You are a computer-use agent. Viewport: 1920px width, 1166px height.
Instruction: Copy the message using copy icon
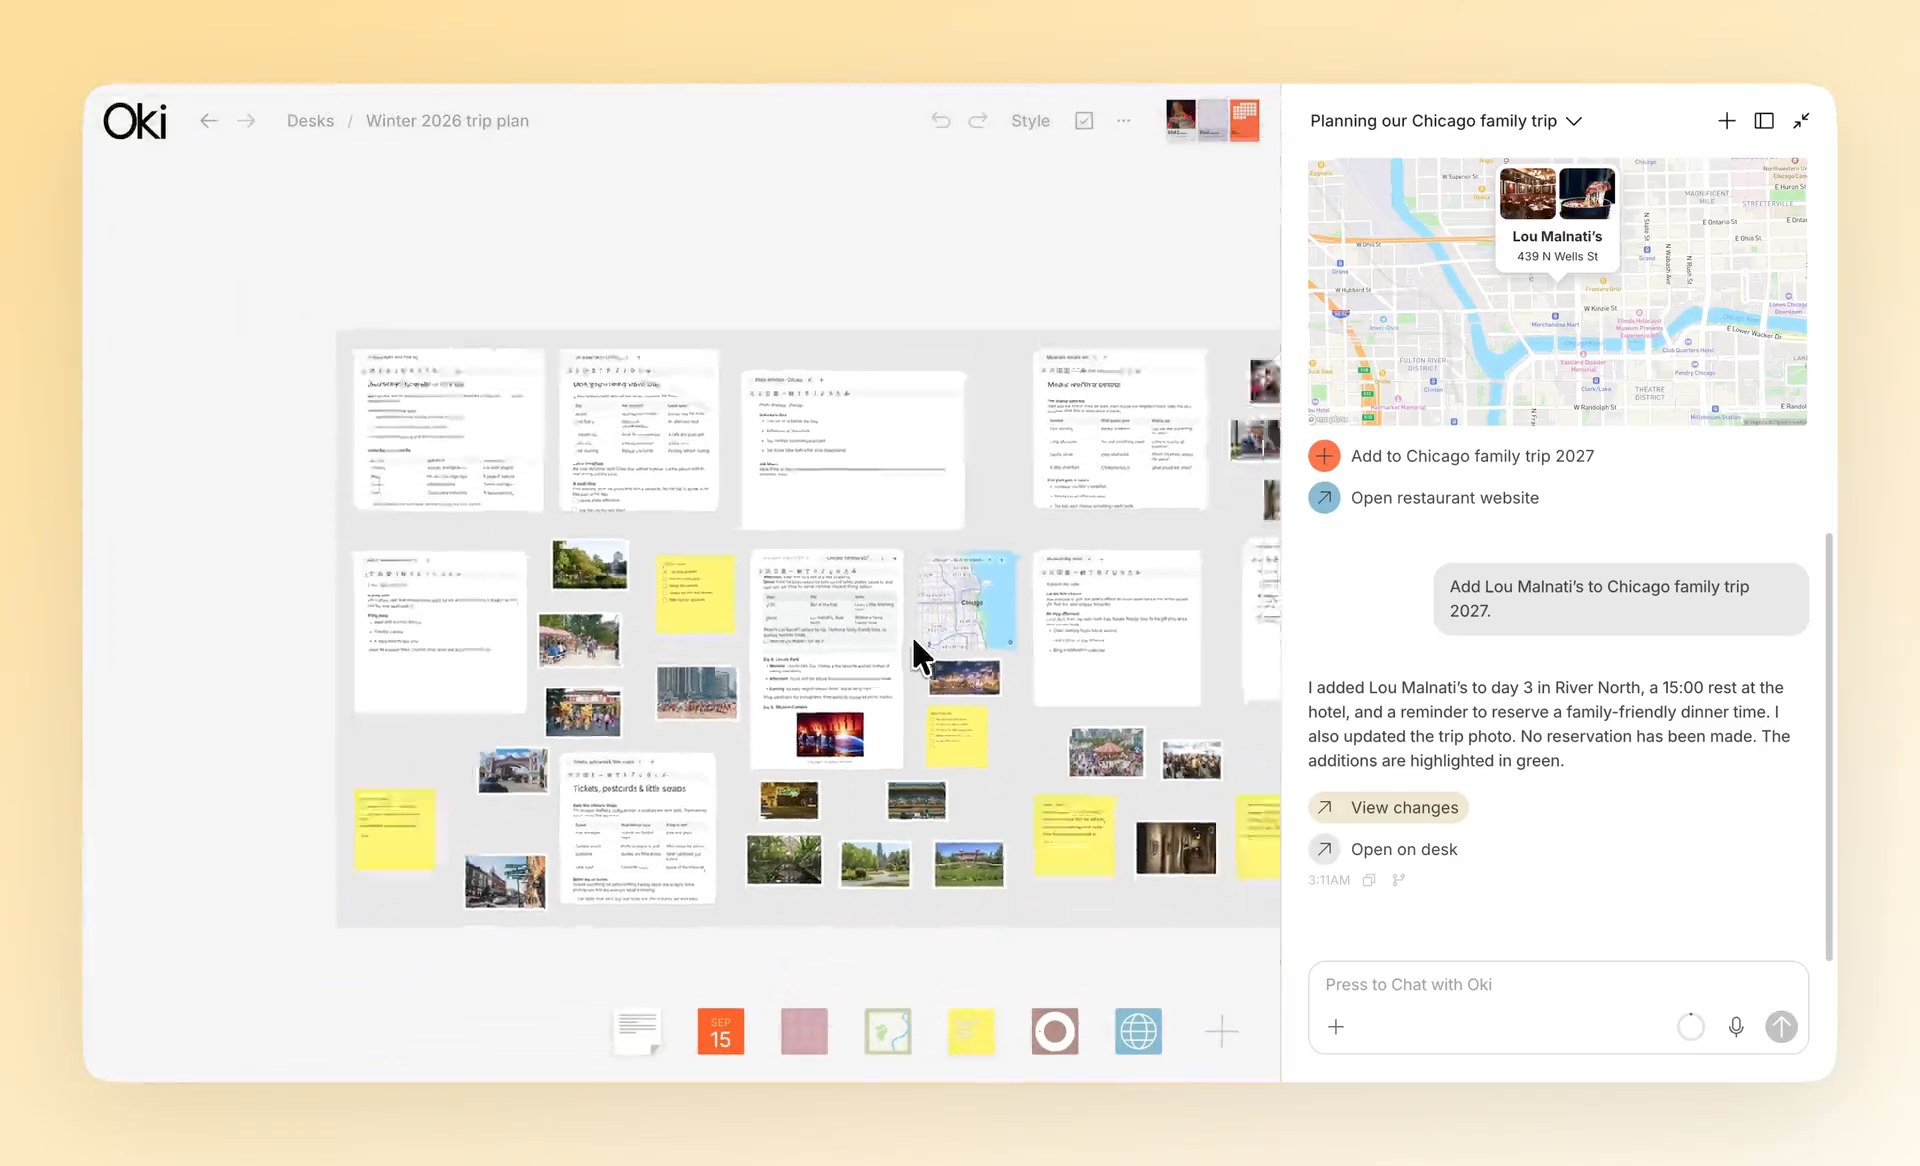pyautogui.click(x=1369, y=880)
